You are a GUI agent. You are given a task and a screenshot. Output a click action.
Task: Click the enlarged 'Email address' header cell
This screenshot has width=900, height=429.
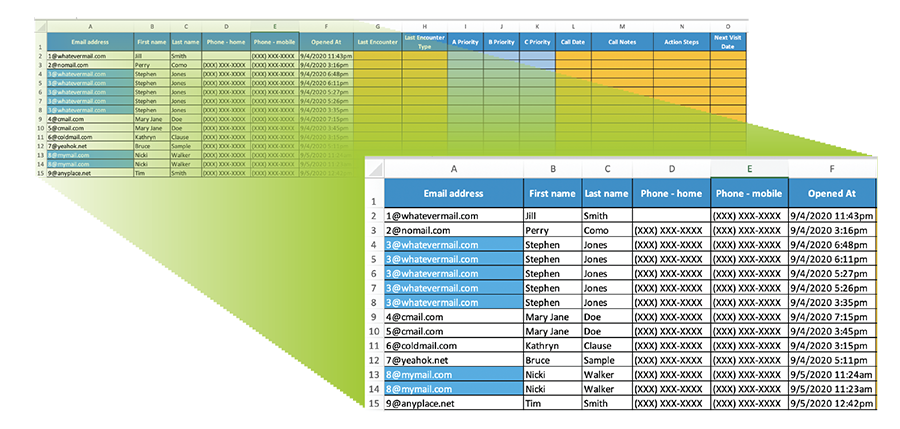pos(454,193)
